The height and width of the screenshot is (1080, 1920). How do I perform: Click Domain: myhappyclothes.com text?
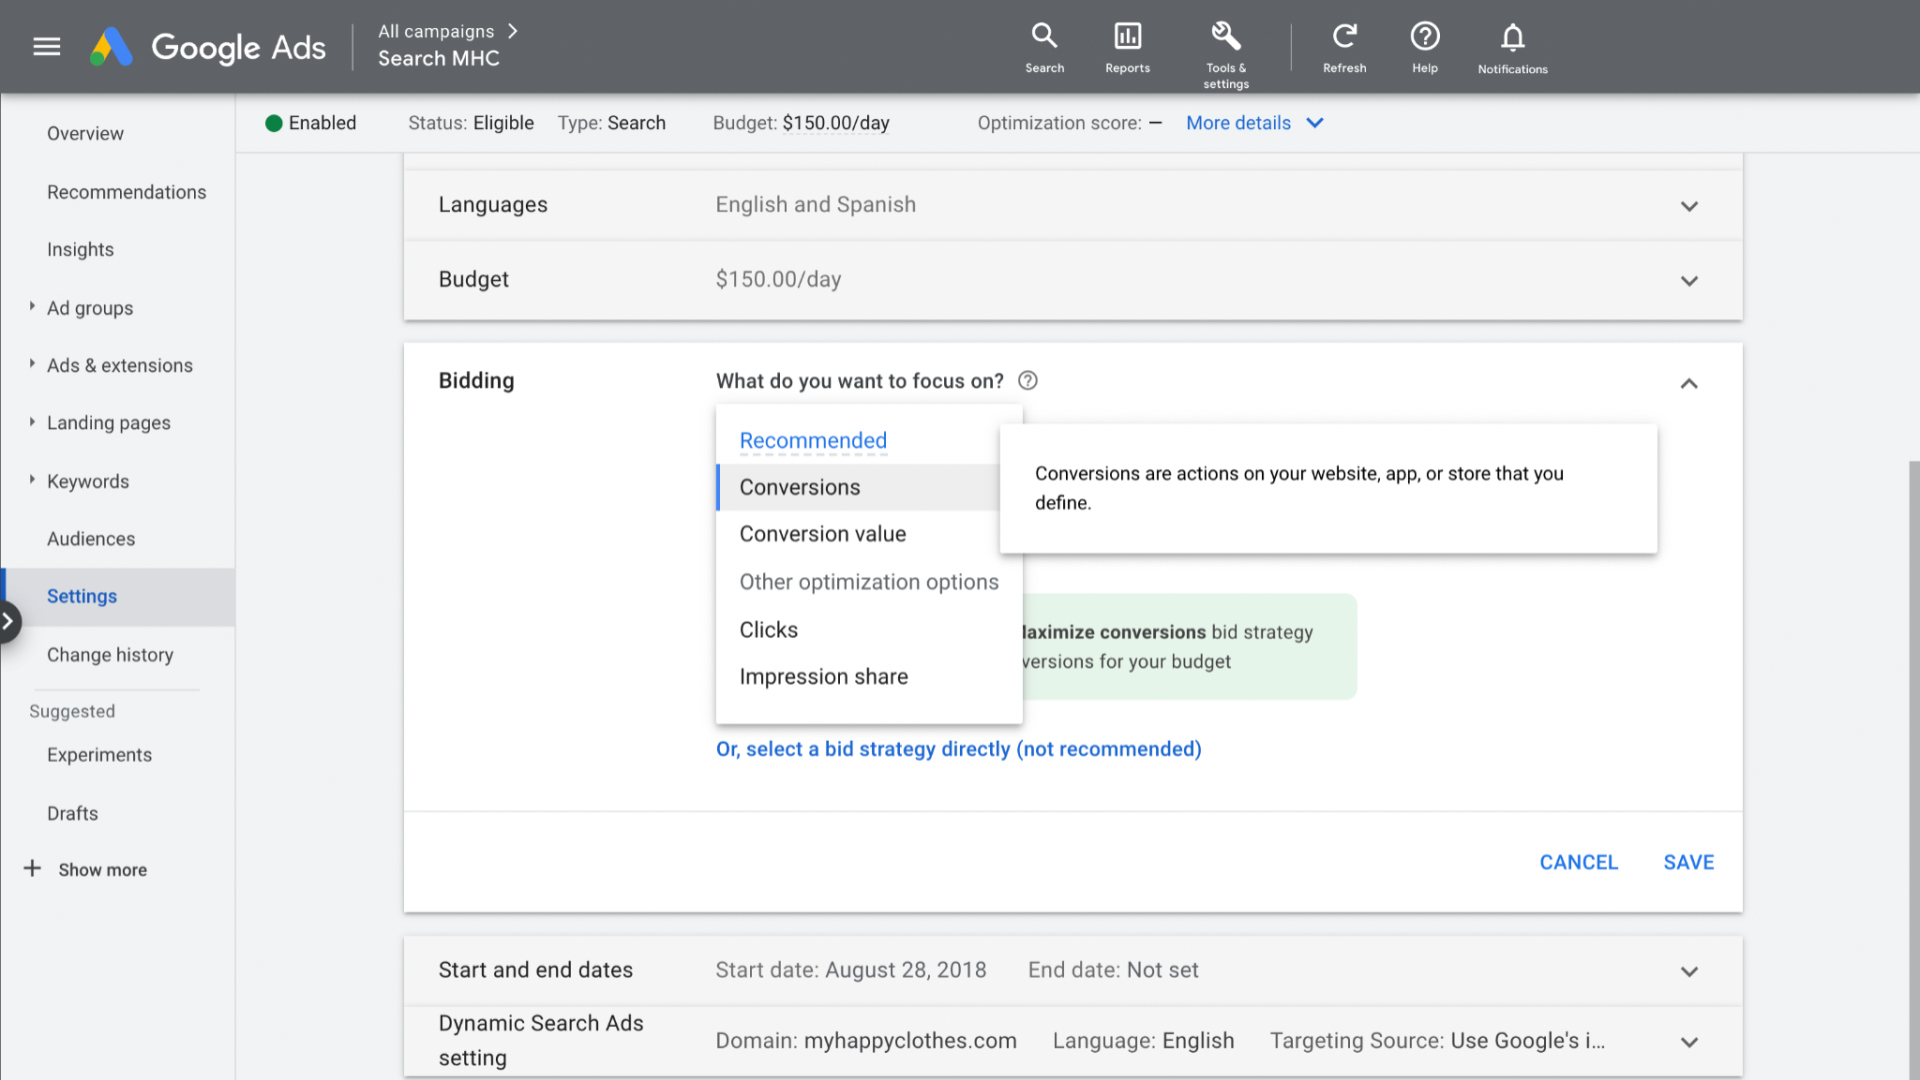(x=865, y=1041)
